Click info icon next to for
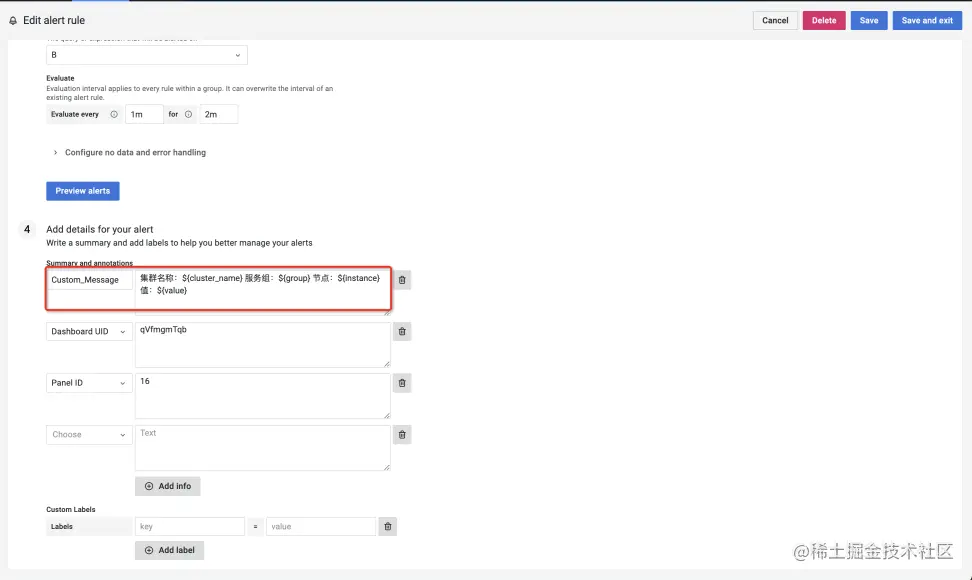The image size is (972, 580). (188, 114)
